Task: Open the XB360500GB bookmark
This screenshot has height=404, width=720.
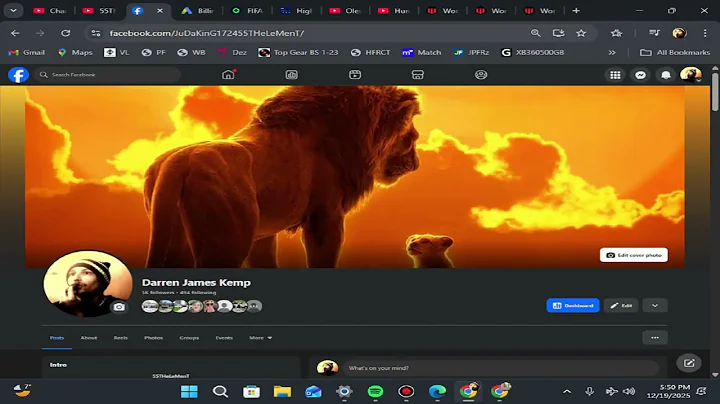Action: click(x=533, y=52)
